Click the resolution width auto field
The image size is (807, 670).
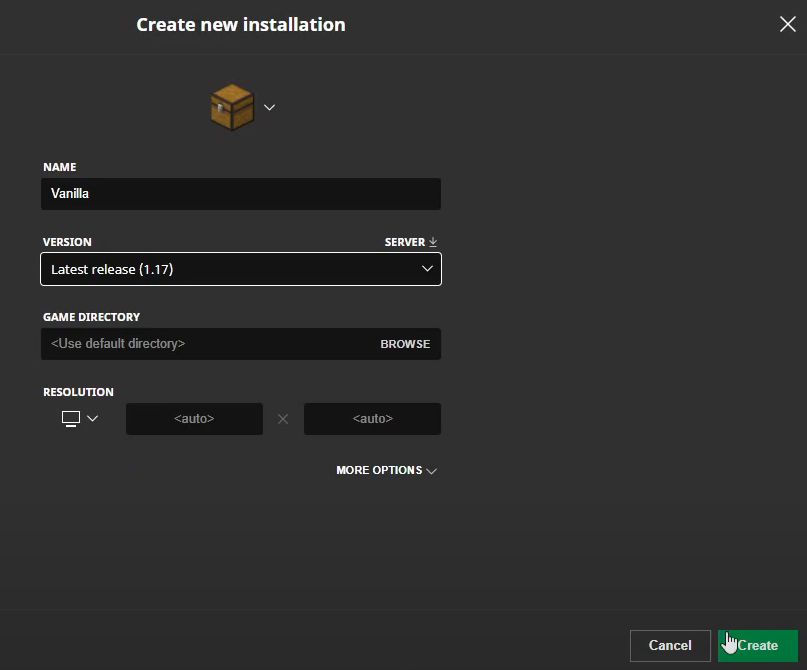click(x=195, y=419)
